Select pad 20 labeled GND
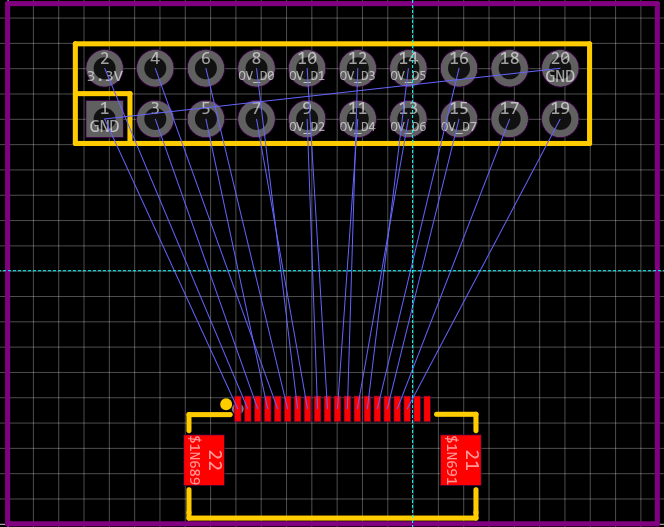The height and width of the screenshot is (527, 664). (x=560, y=68)
